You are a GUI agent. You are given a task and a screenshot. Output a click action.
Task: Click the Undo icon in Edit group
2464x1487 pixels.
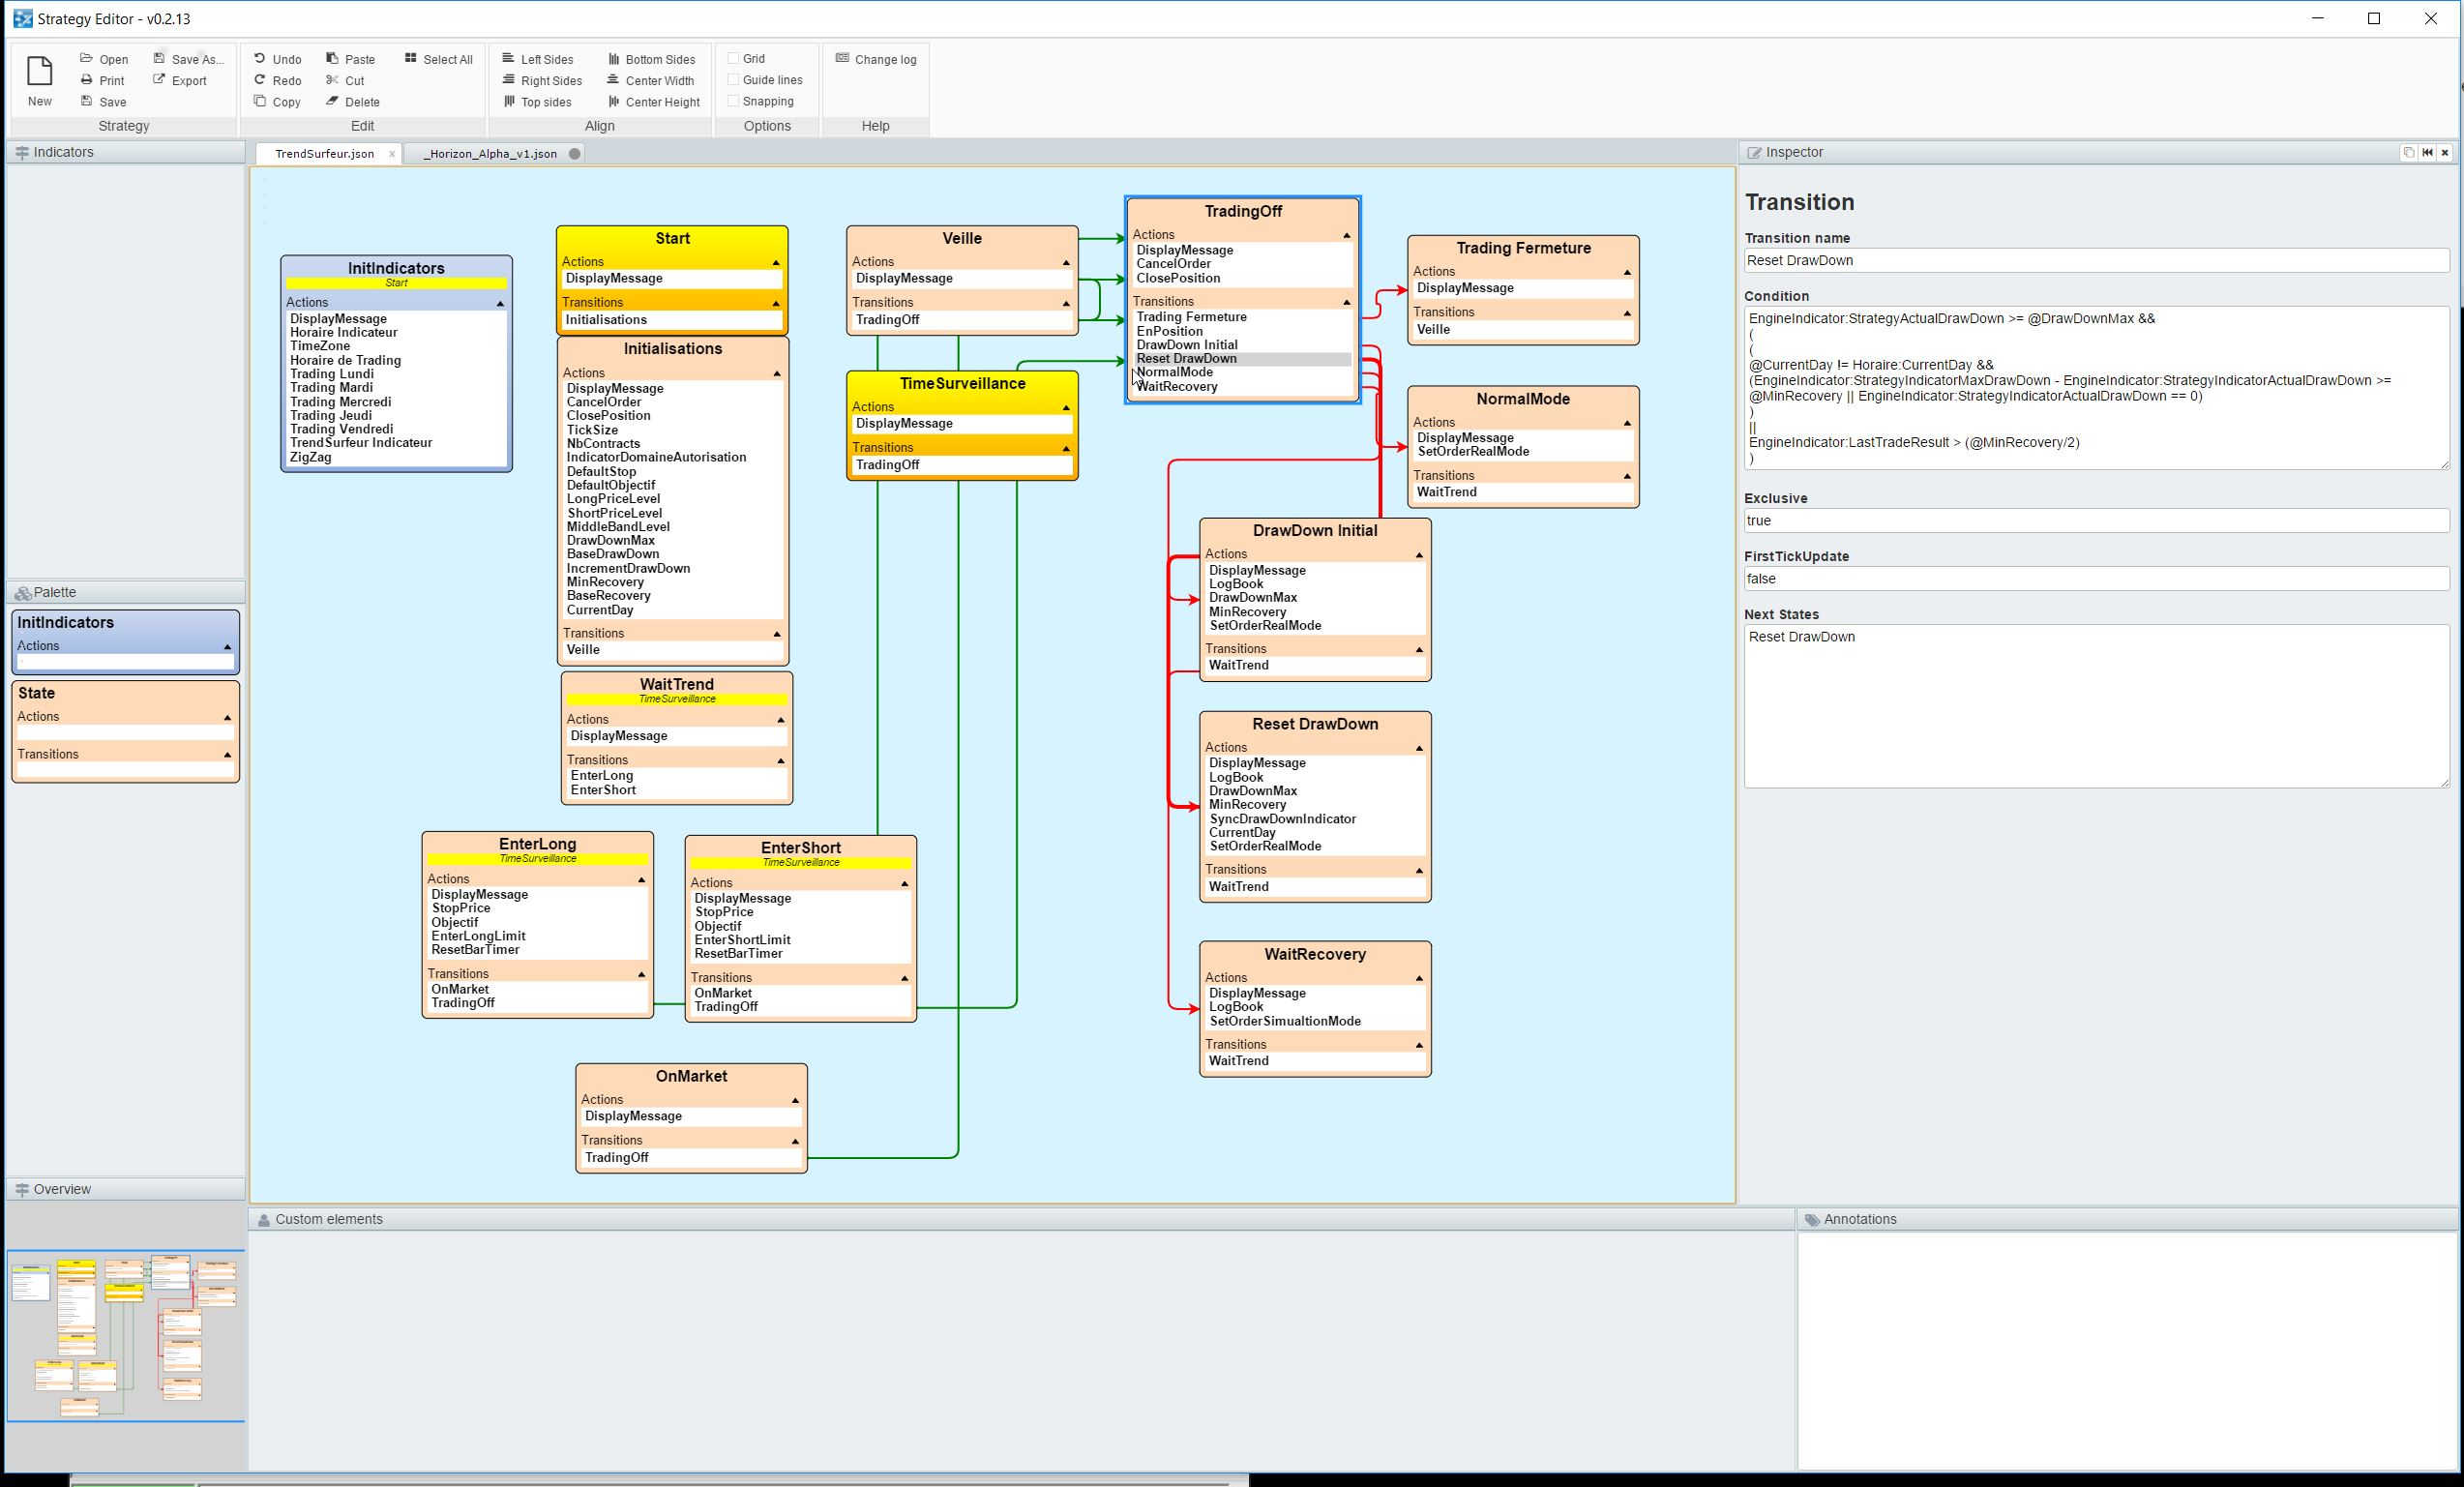point(260,59)
